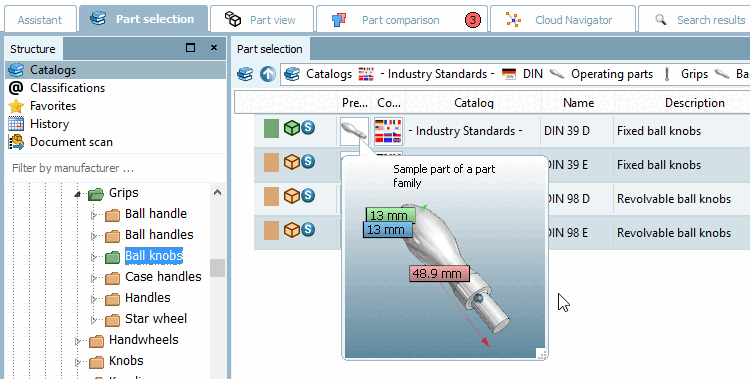This screenshot has width=750, height=379.
Task: Click the Co... column header
Action: pos(389,103)
